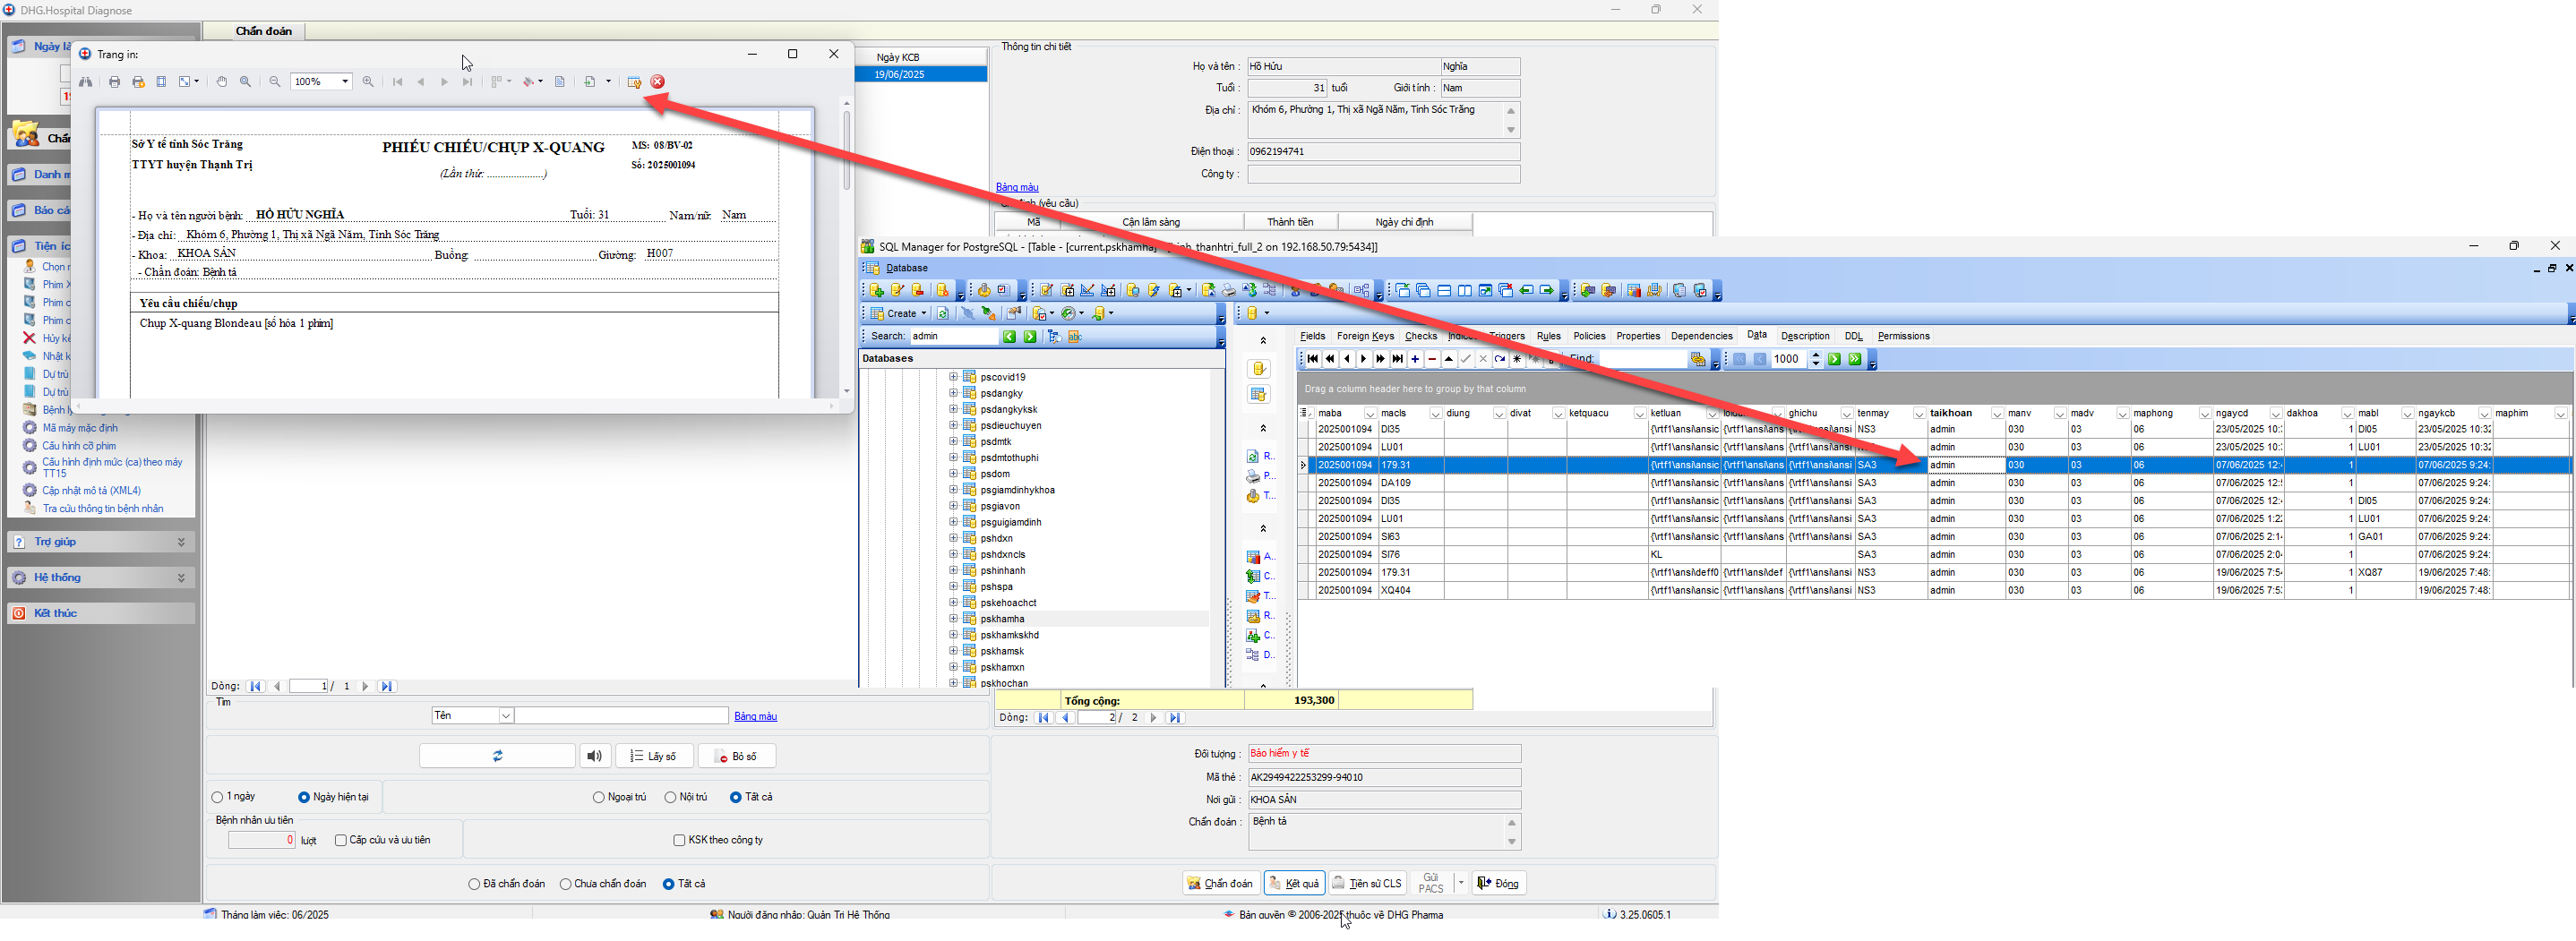The height and width of the screenshot is (941, 2576).
Task: Click the watermark icon in print preview toolbar
Action: pyautogui.click(x=560, y=82)
